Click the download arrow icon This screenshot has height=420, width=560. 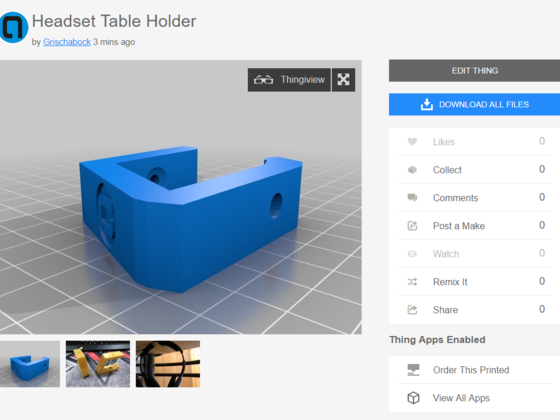point(426,104)
